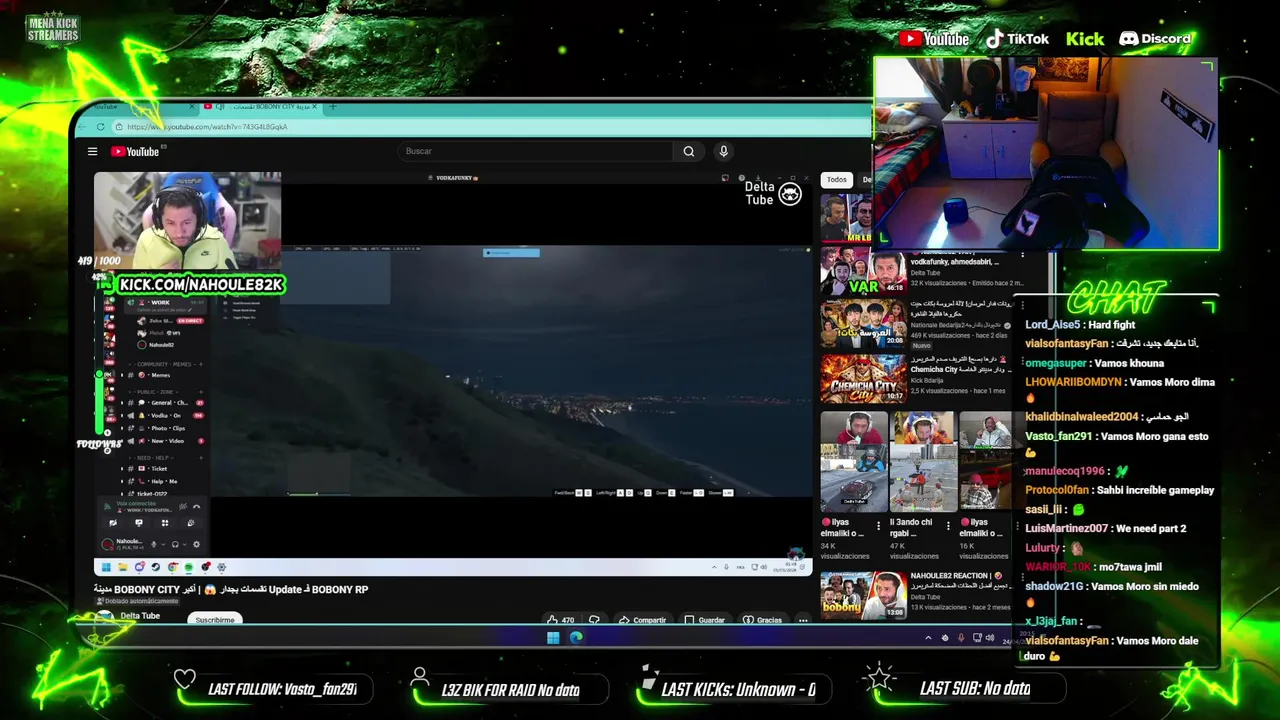Open Discord microphone input options arrow

click(x=163, y=544)
